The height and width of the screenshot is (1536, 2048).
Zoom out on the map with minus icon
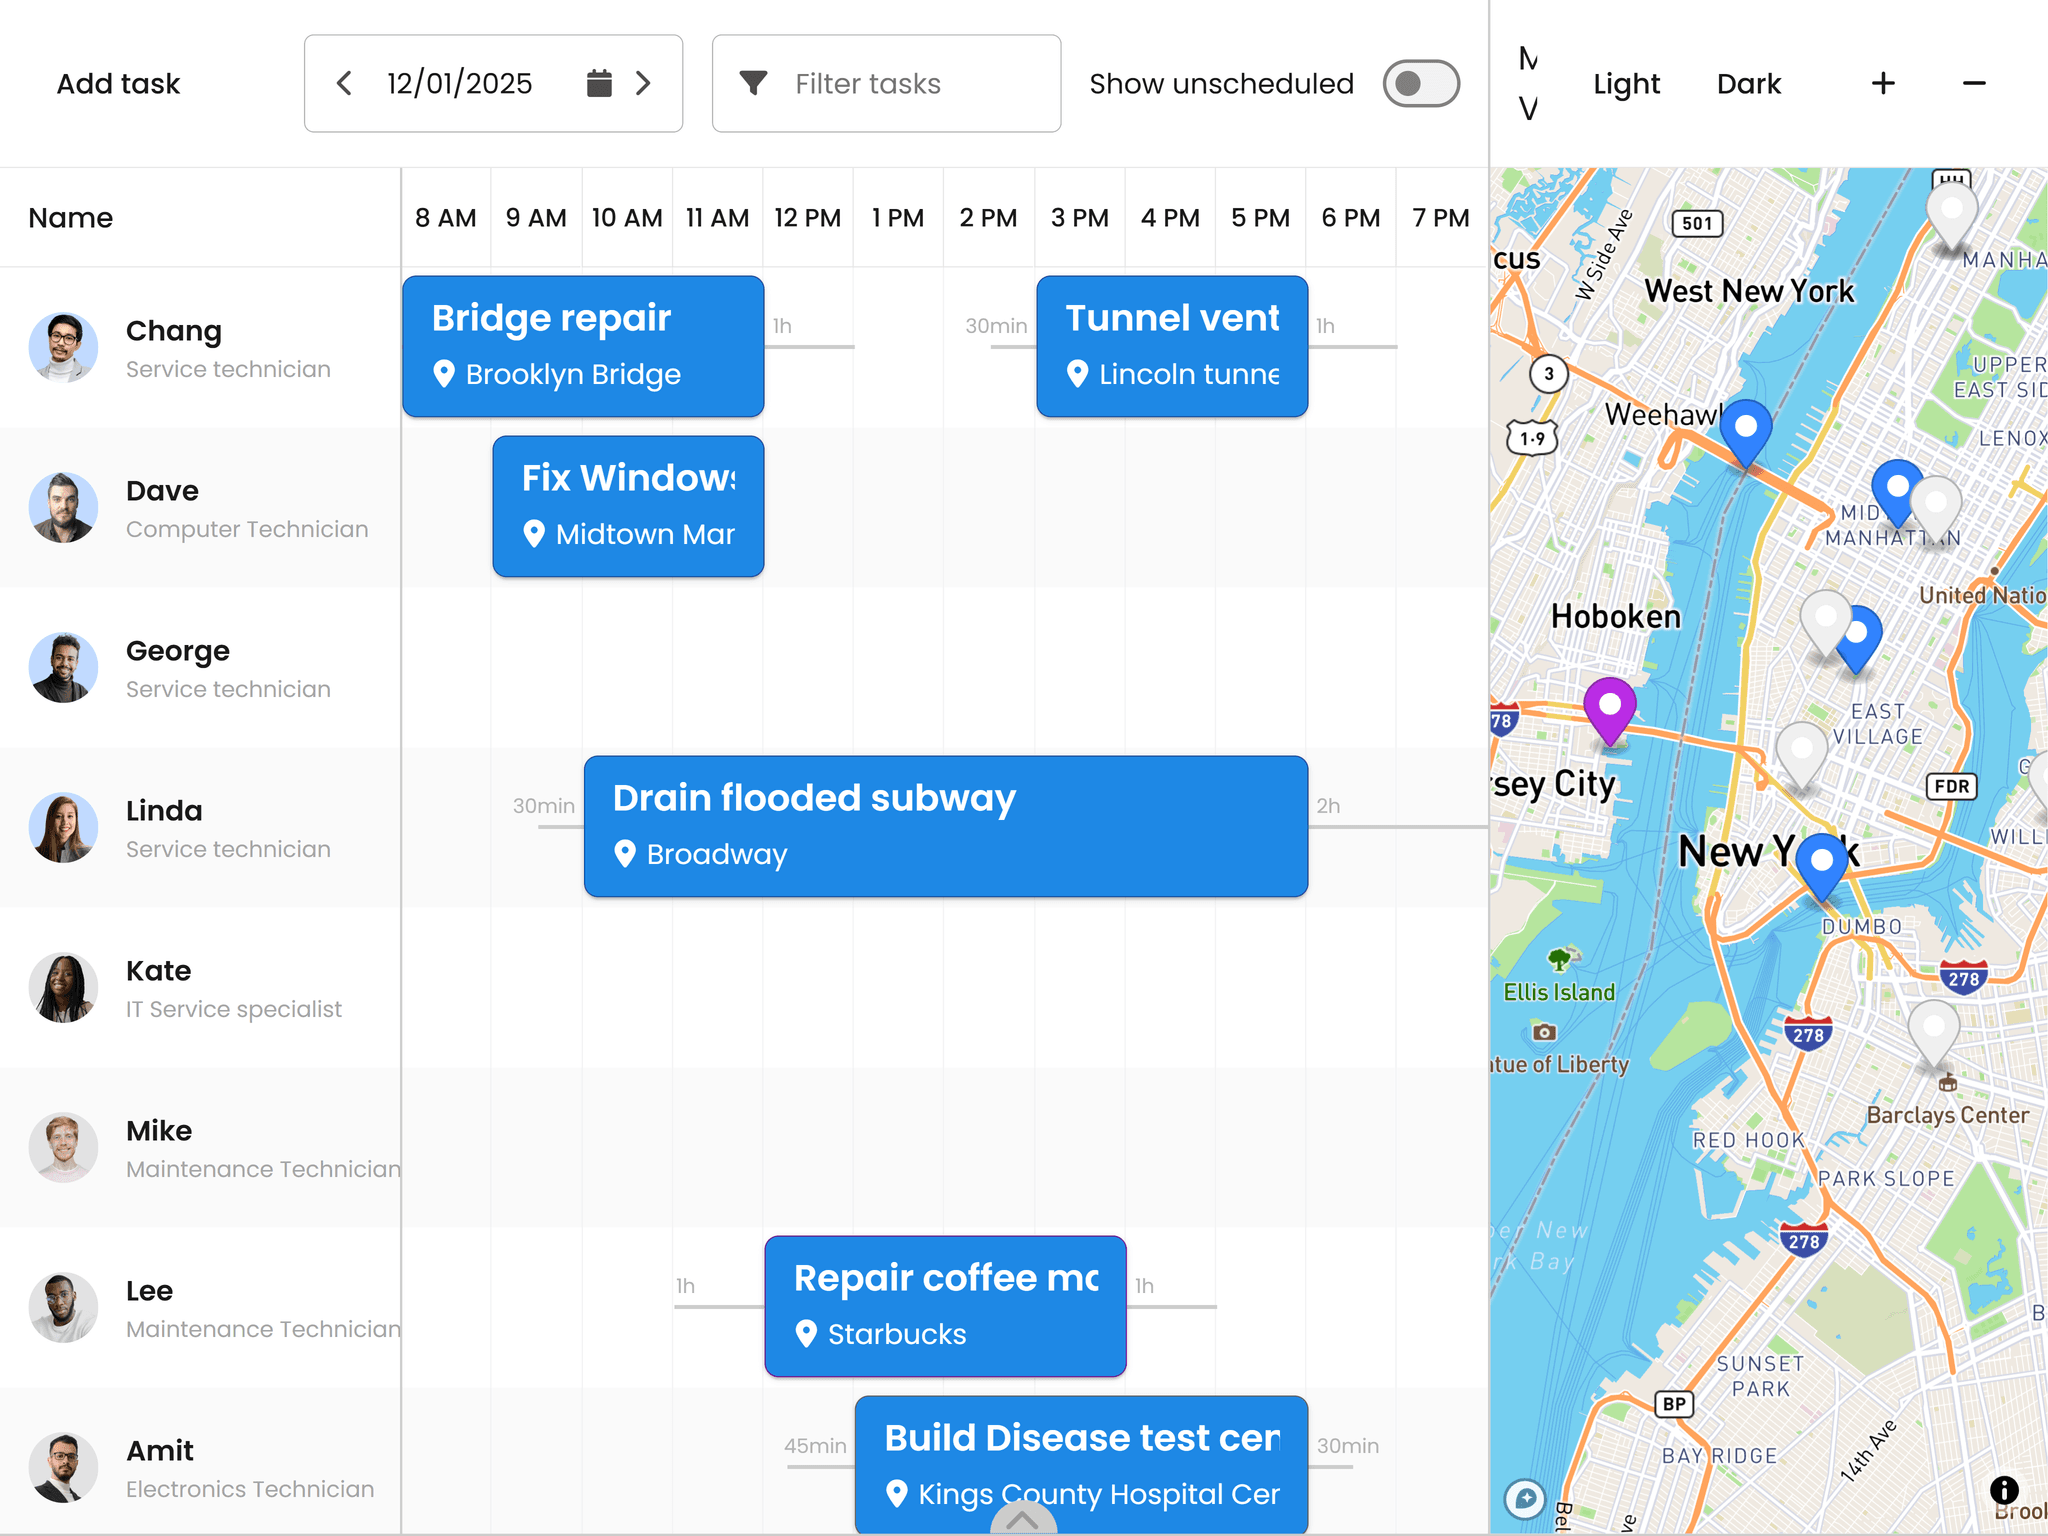pos(1973,84)
